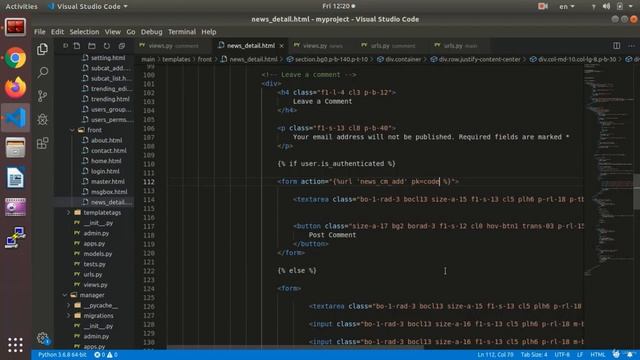The image size is (640, 360).
Task: Click Visual Studio Code dock icon
Action: point(16,118)
